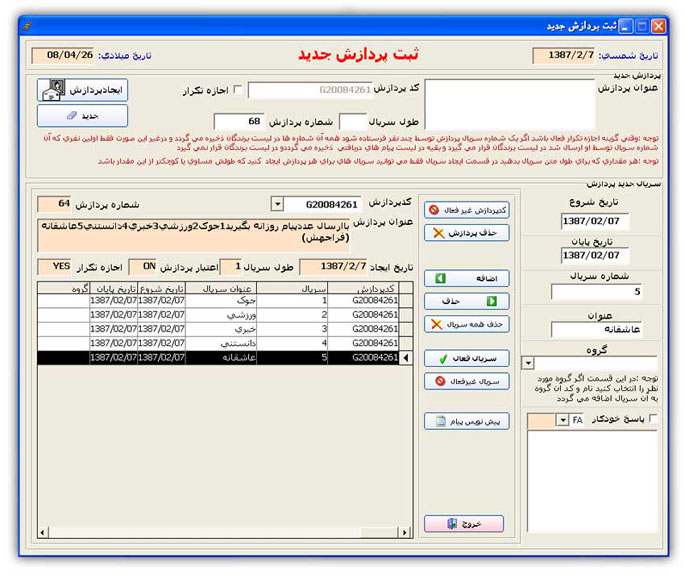Click the تاریخ شروع column header
The width and height of the screenshot is (685, 575).
point(162,288)
